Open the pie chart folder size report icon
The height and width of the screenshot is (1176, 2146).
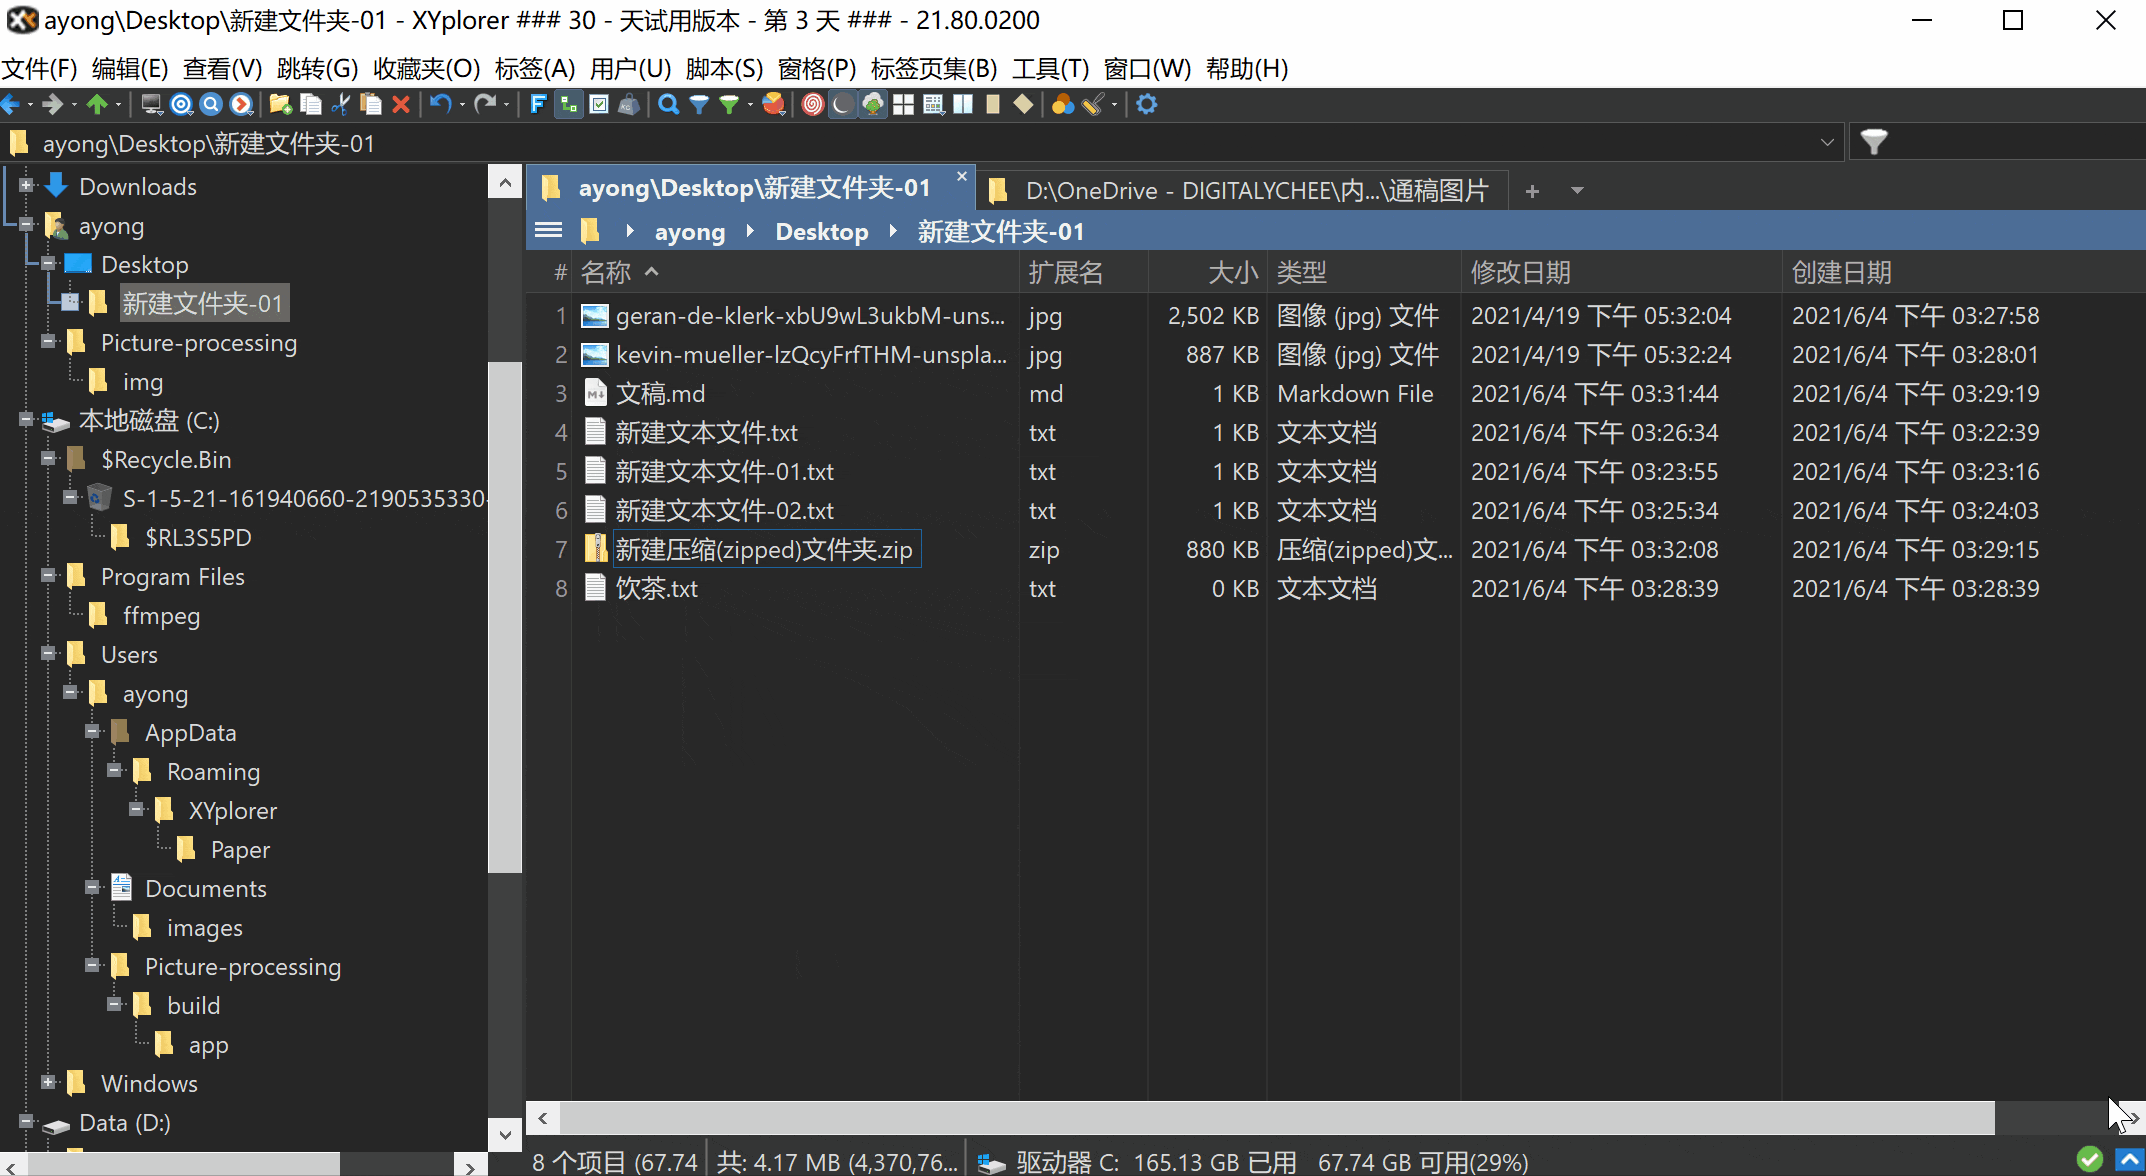click(773, 104)
